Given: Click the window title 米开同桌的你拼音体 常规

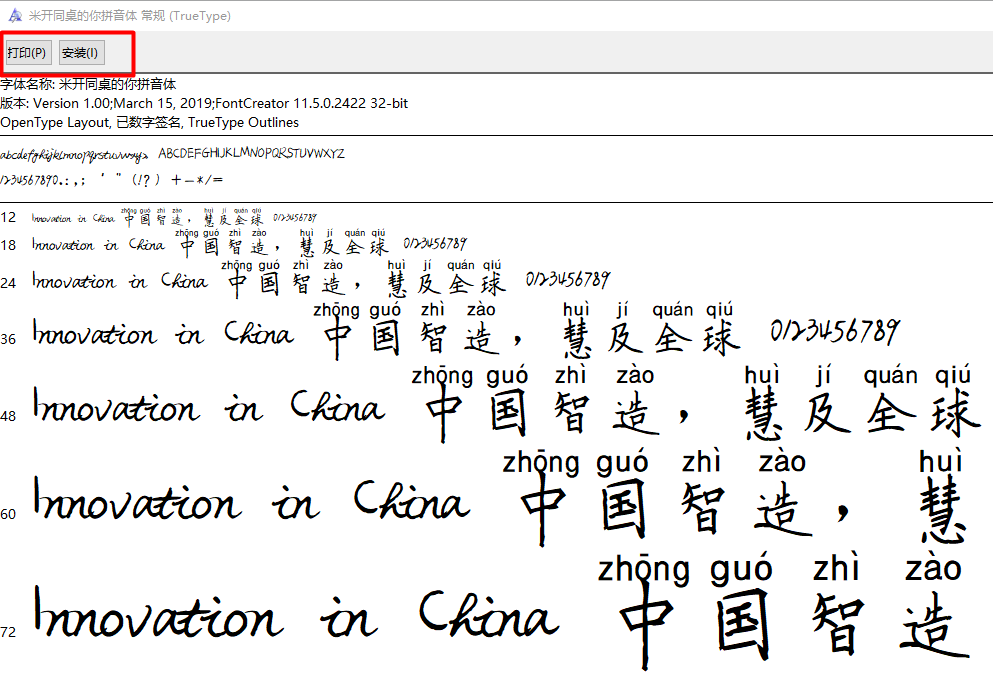Looking at the screenshot, I should coord(129,15).
